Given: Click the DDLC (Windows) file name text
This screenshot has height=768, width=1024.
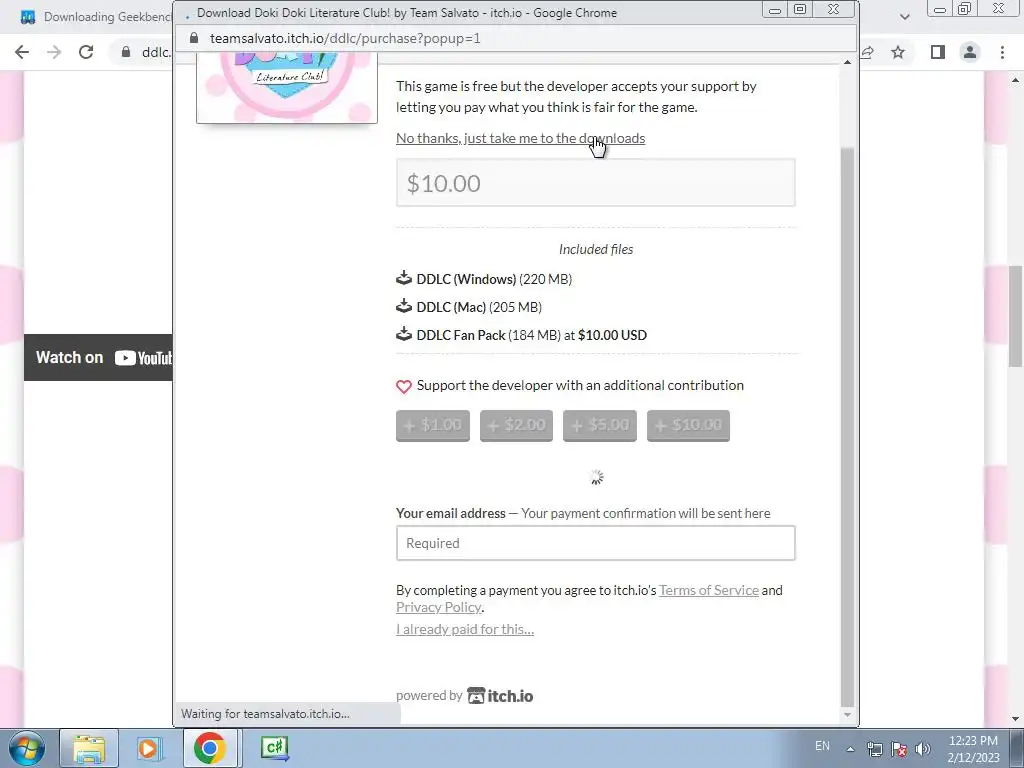Looking at the screenshot, I should click(466, 279).
